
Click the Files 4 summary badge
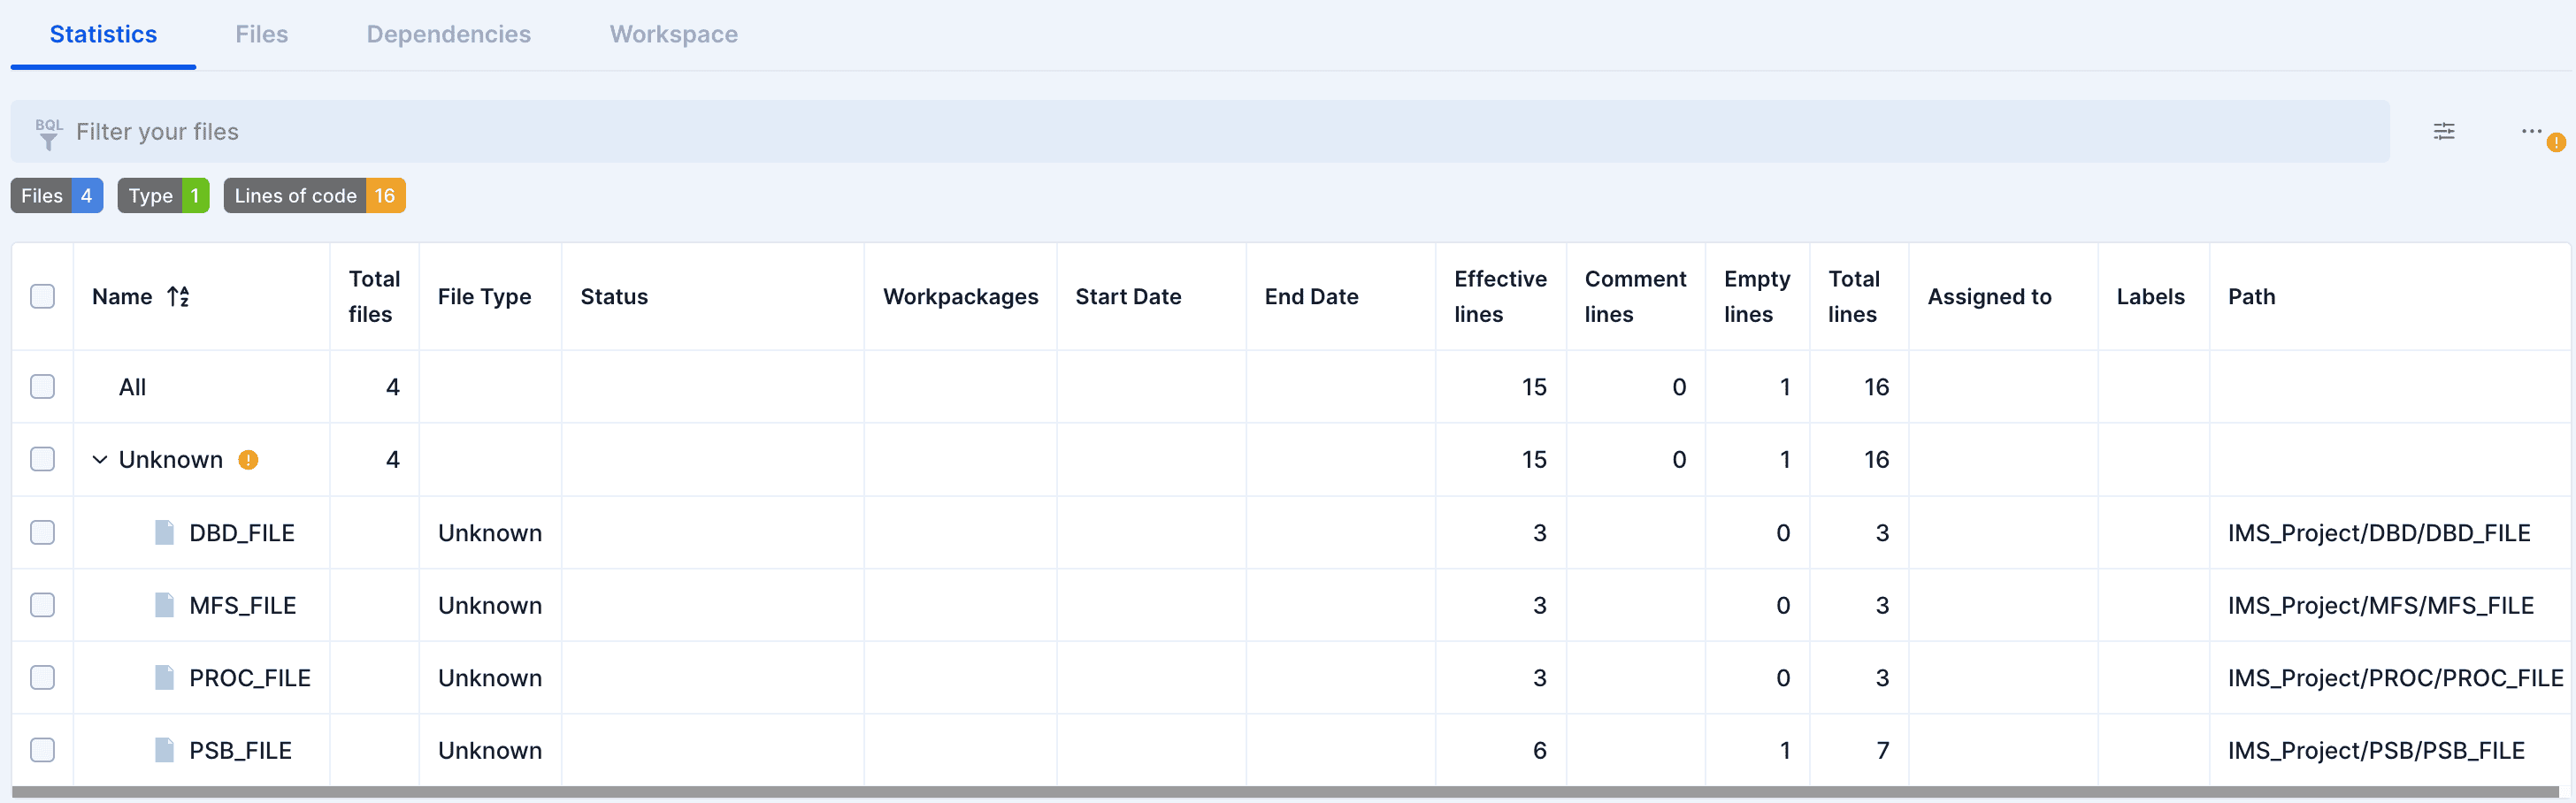57,196
